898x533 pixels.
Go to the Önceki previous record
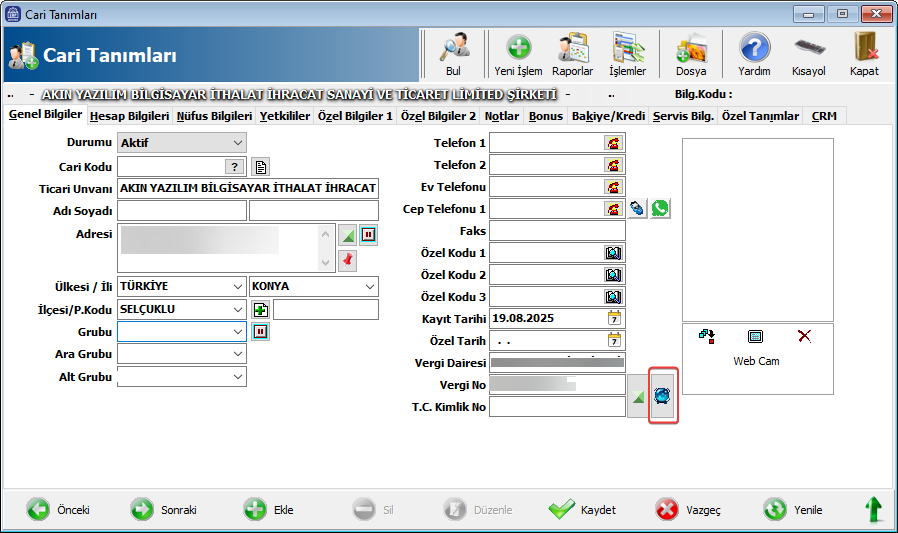58,510
